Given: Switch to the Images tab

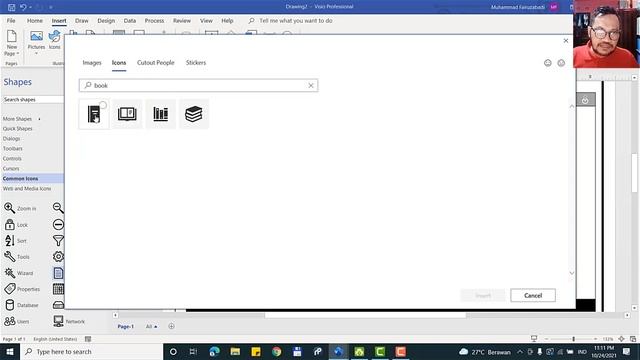Looking at the screenshot, I should coord(92,62).
